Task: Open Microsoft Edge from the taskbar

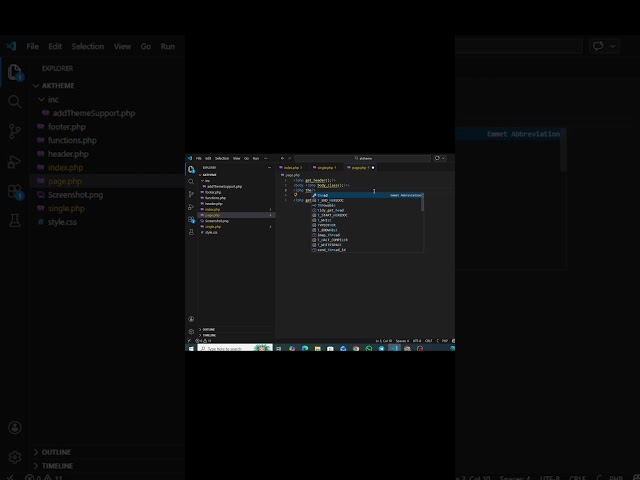Action: click(305, 349)
